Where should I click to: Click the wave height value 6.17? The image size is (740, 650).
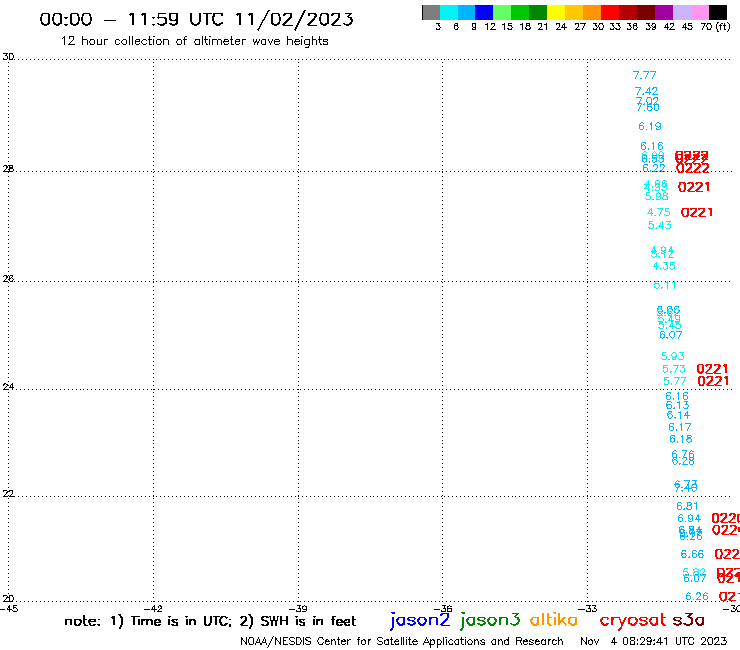(x=680, y=427)
